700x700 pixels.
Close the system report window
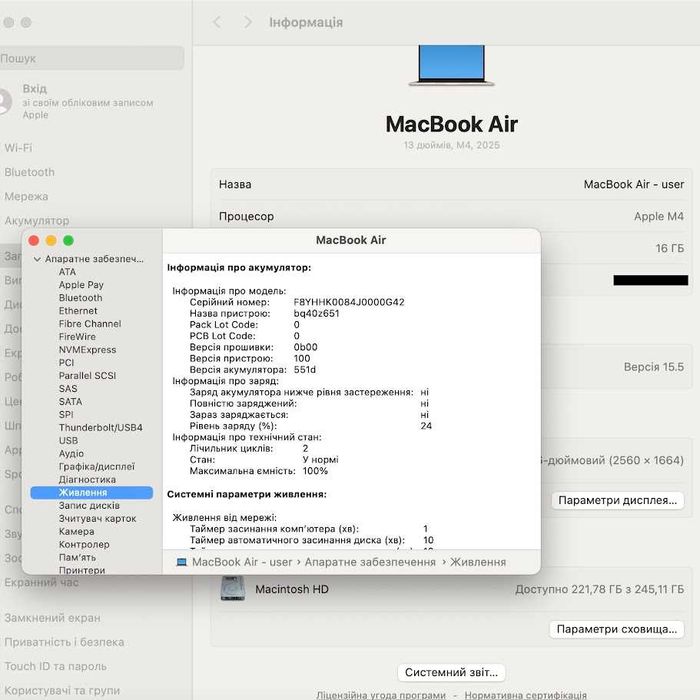click(x=33, y=241)
